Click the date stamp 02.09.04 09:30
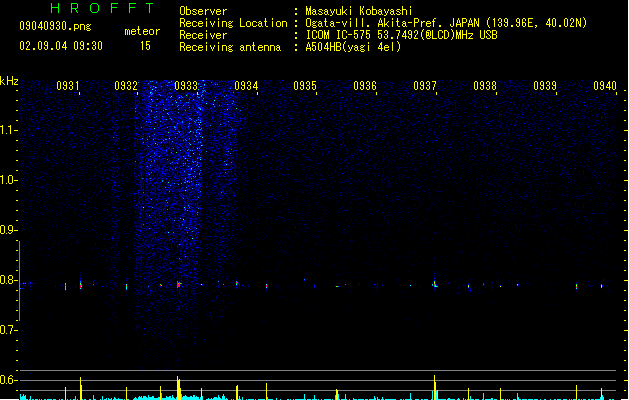 61,46
